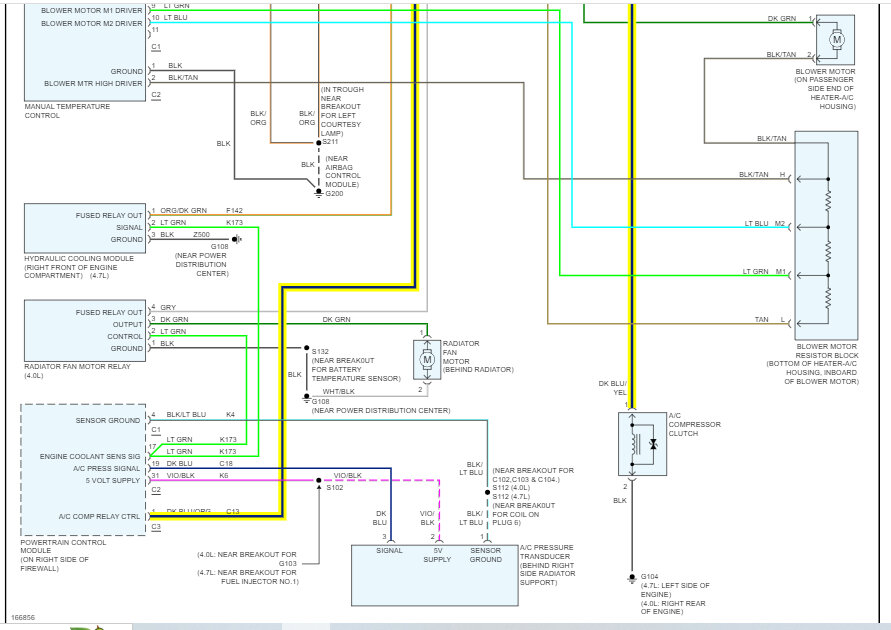Select the TAN L terminal label
Viewport: 891px width, 630px height.
pos(769,320)
